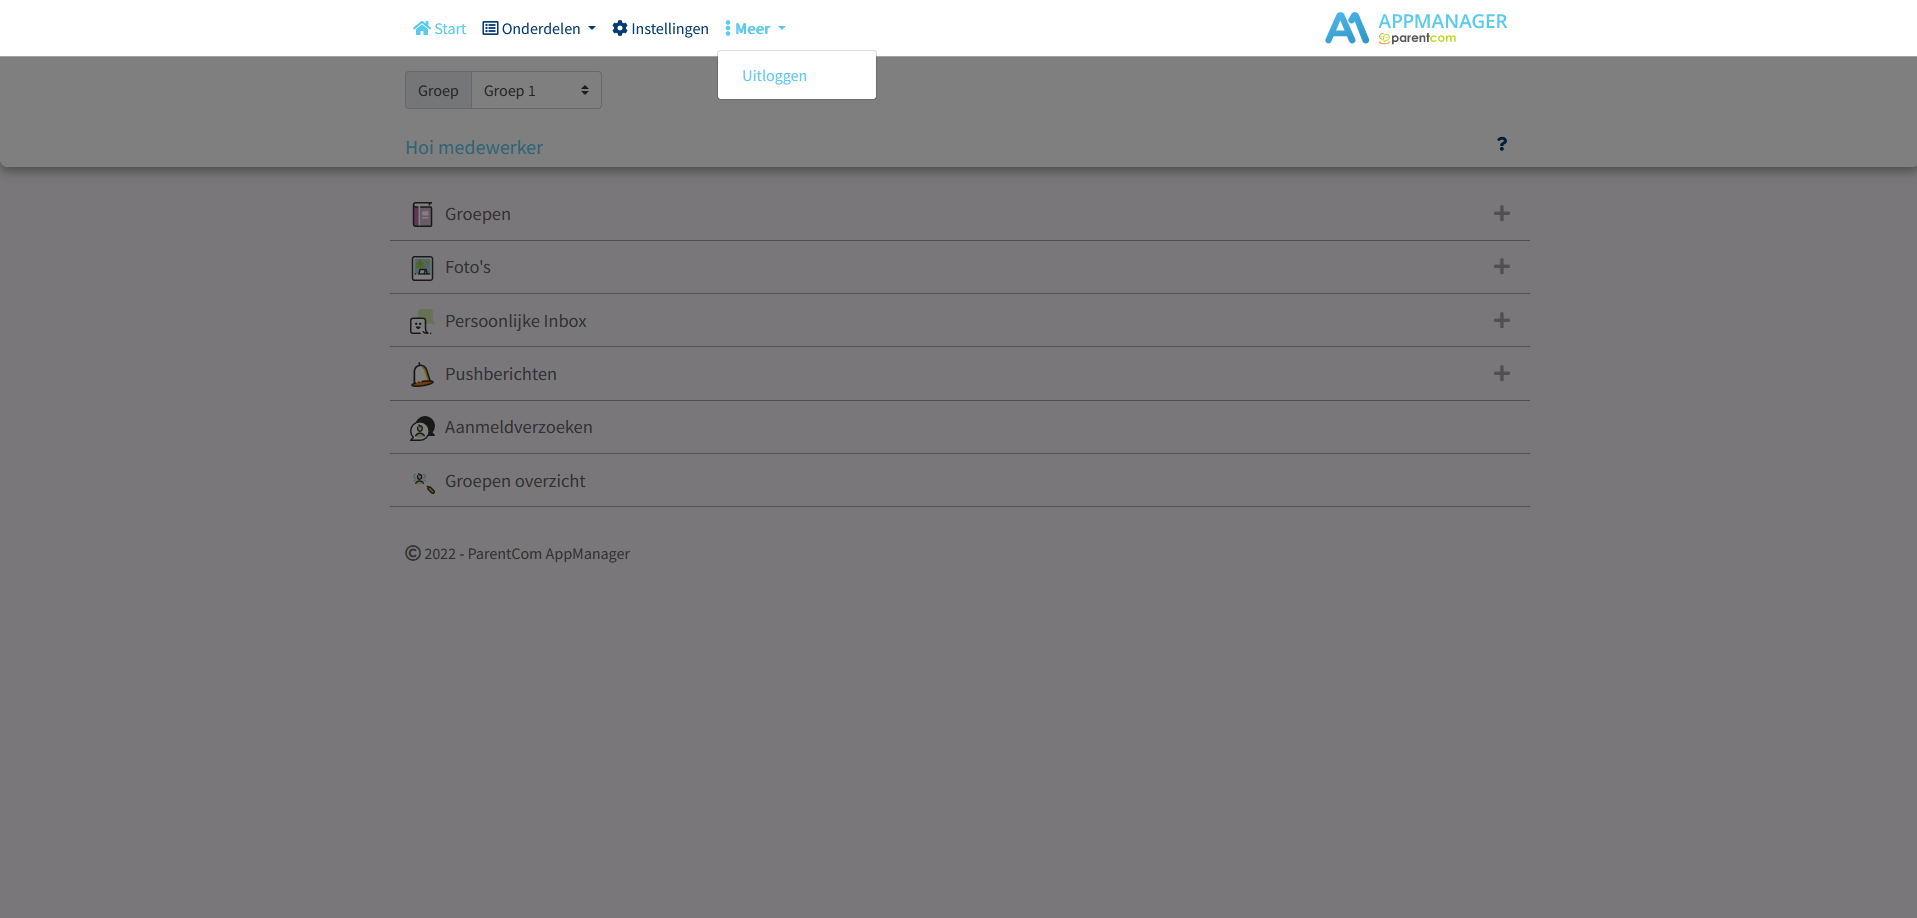Open Pushberichten
Image resolution: width=1917 pixels, height=918 pixels.
point(501,374)
